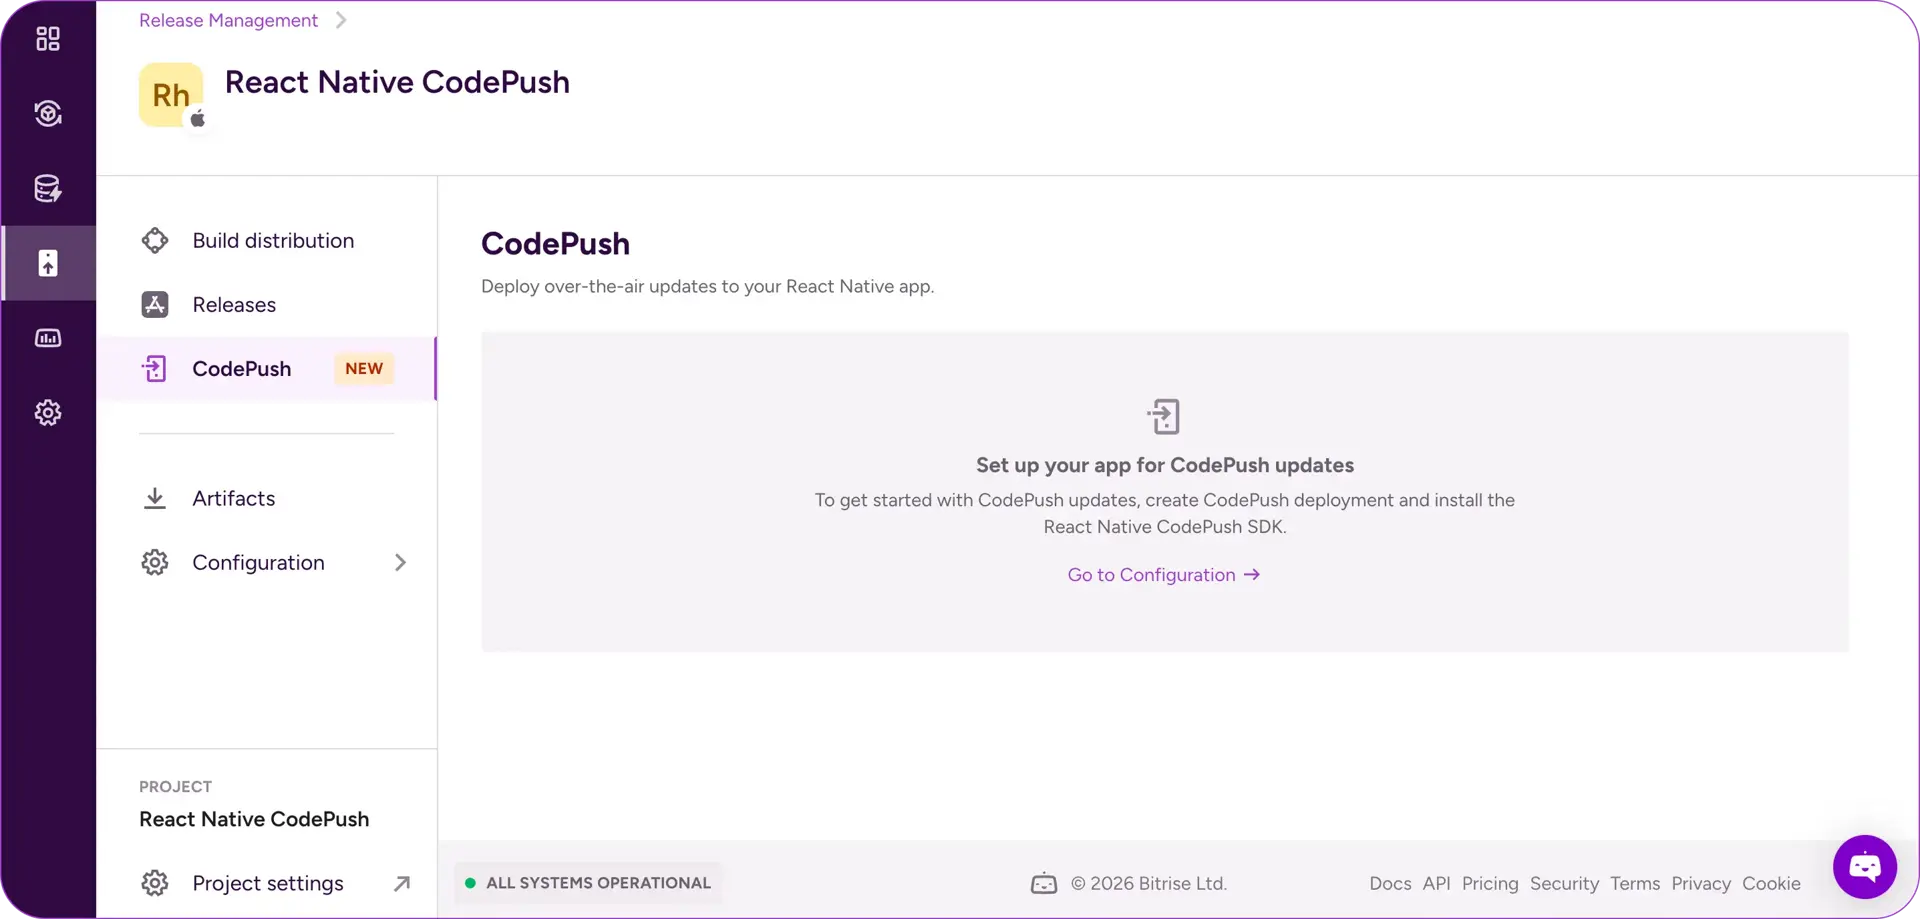Viewport: 1920px width, 919px height.
Task: Open Build distribution in the sidebar
Action: 273,241
